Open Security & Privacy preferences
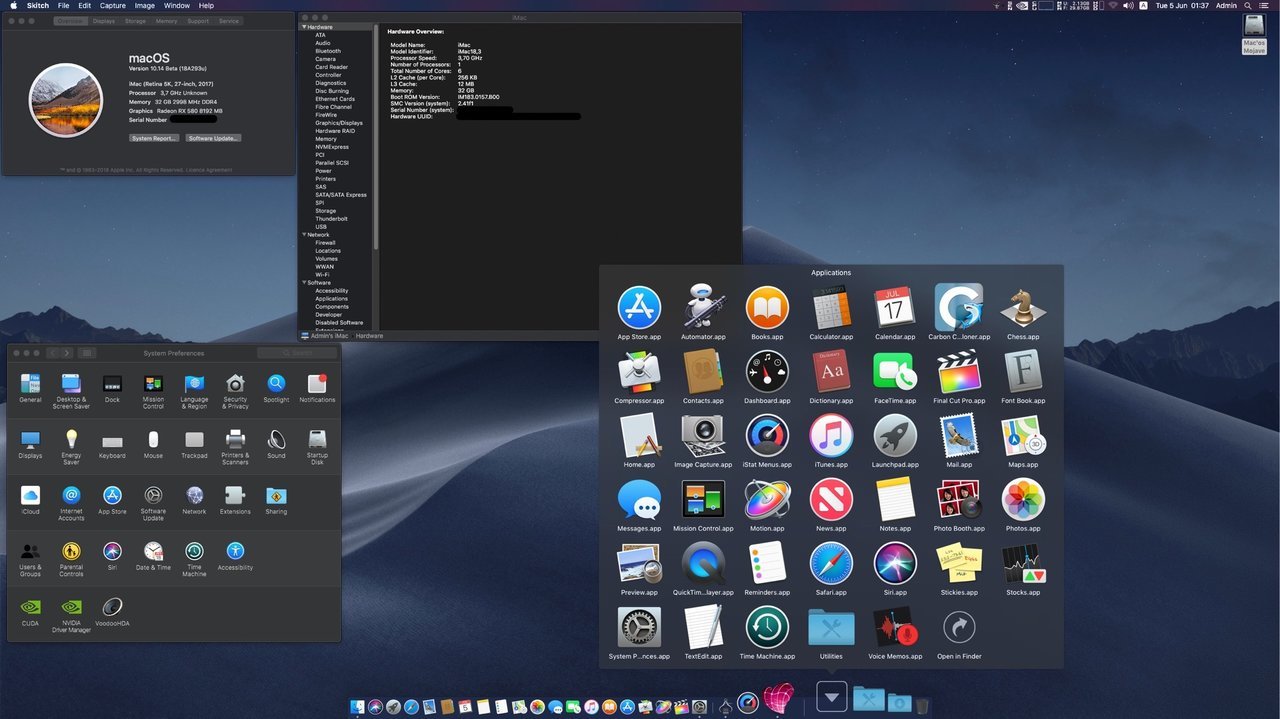Screen dimensions: 1280x719 click(x=235, y=391)
